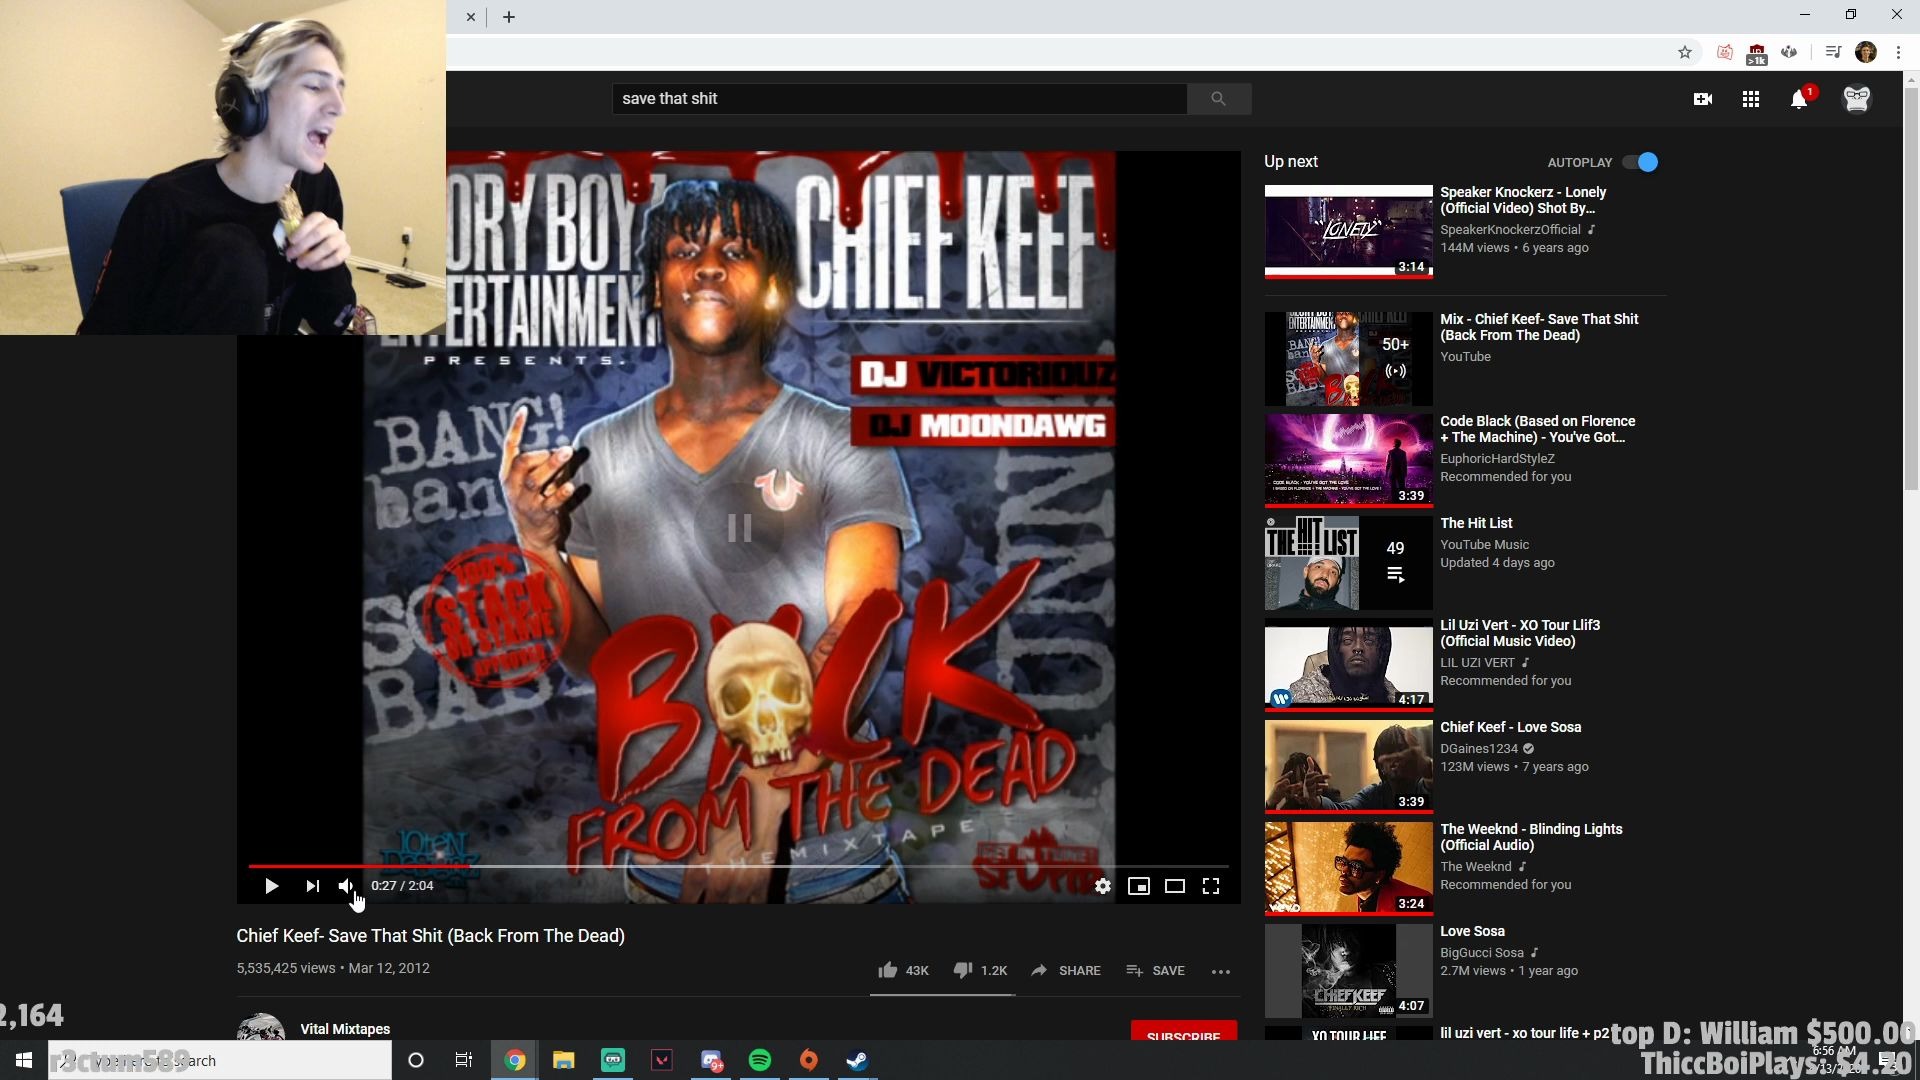Viewport: 1920px width, 1080px height.
Task: Open Spotify from the taskbar
Action: (x=760, y=1060)
